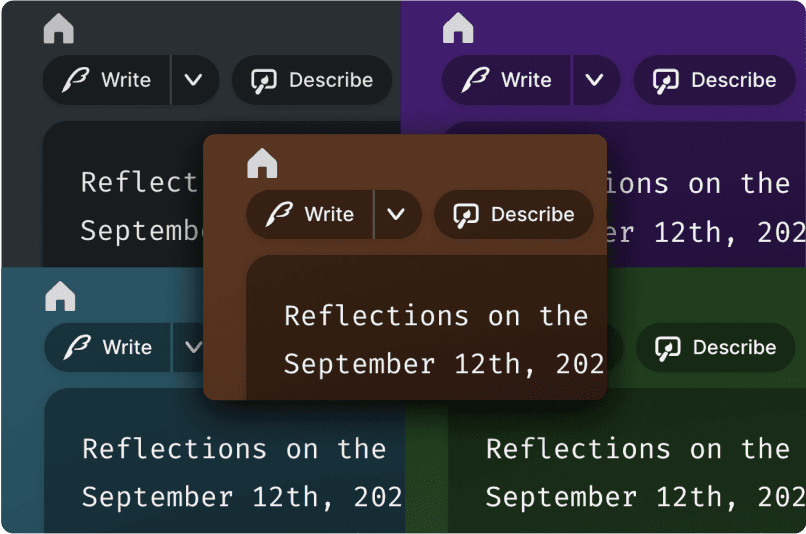Open the Write dropdown chevron in the teal panel
The image size is (806, 534).
tap(191, 347)
